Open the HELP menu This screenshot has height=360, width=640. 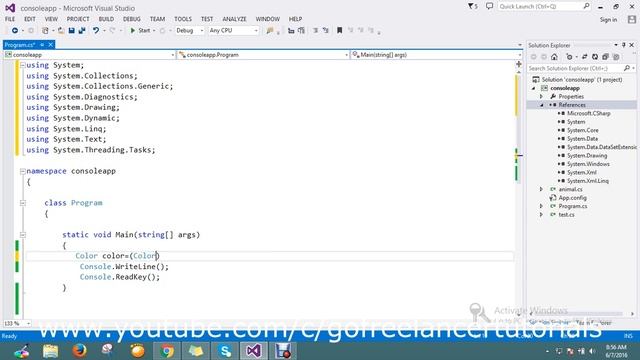[x=295, y=19]
